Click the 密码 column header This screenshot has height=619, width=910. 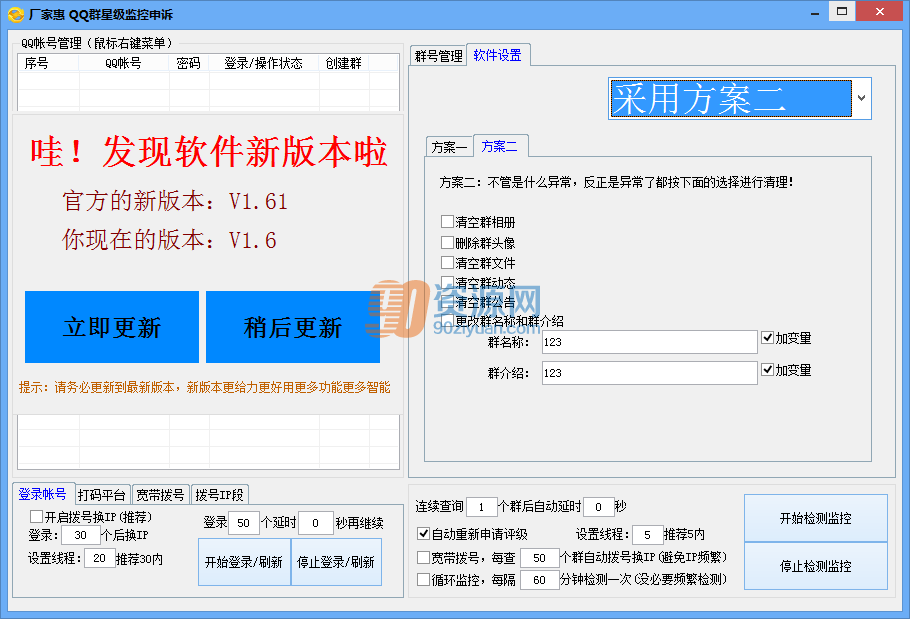[x=189, y=63]
